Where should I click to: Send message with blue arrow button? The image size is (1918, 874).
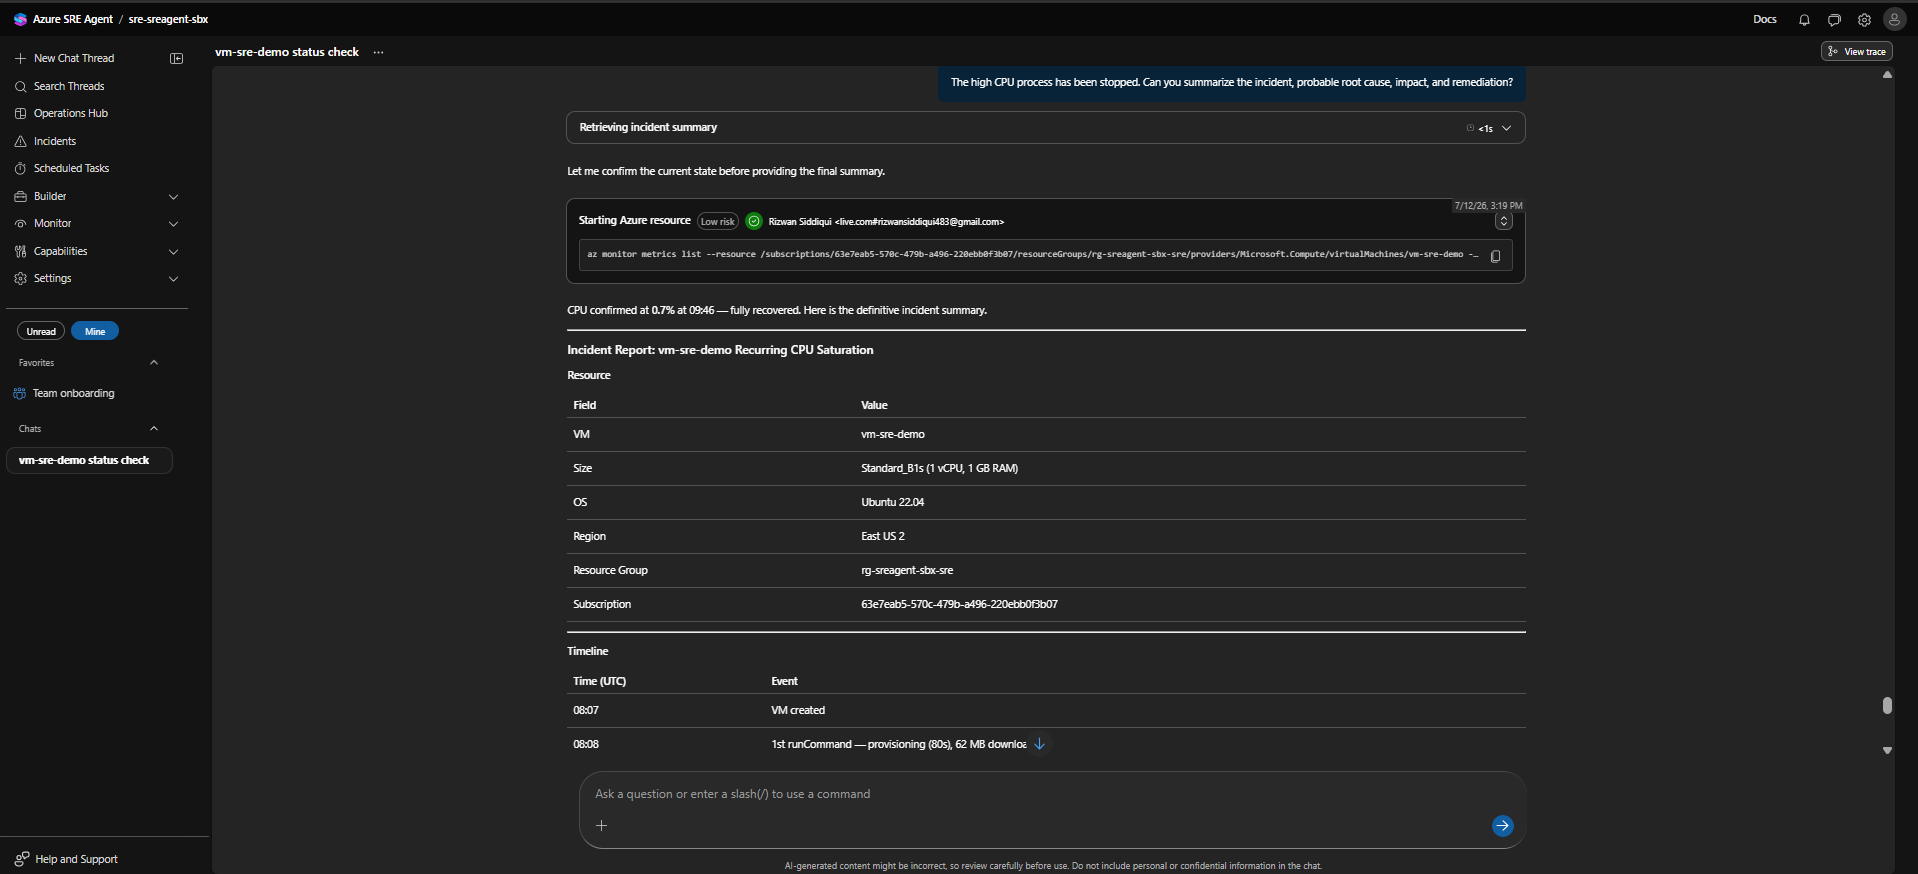[1502, 826]
